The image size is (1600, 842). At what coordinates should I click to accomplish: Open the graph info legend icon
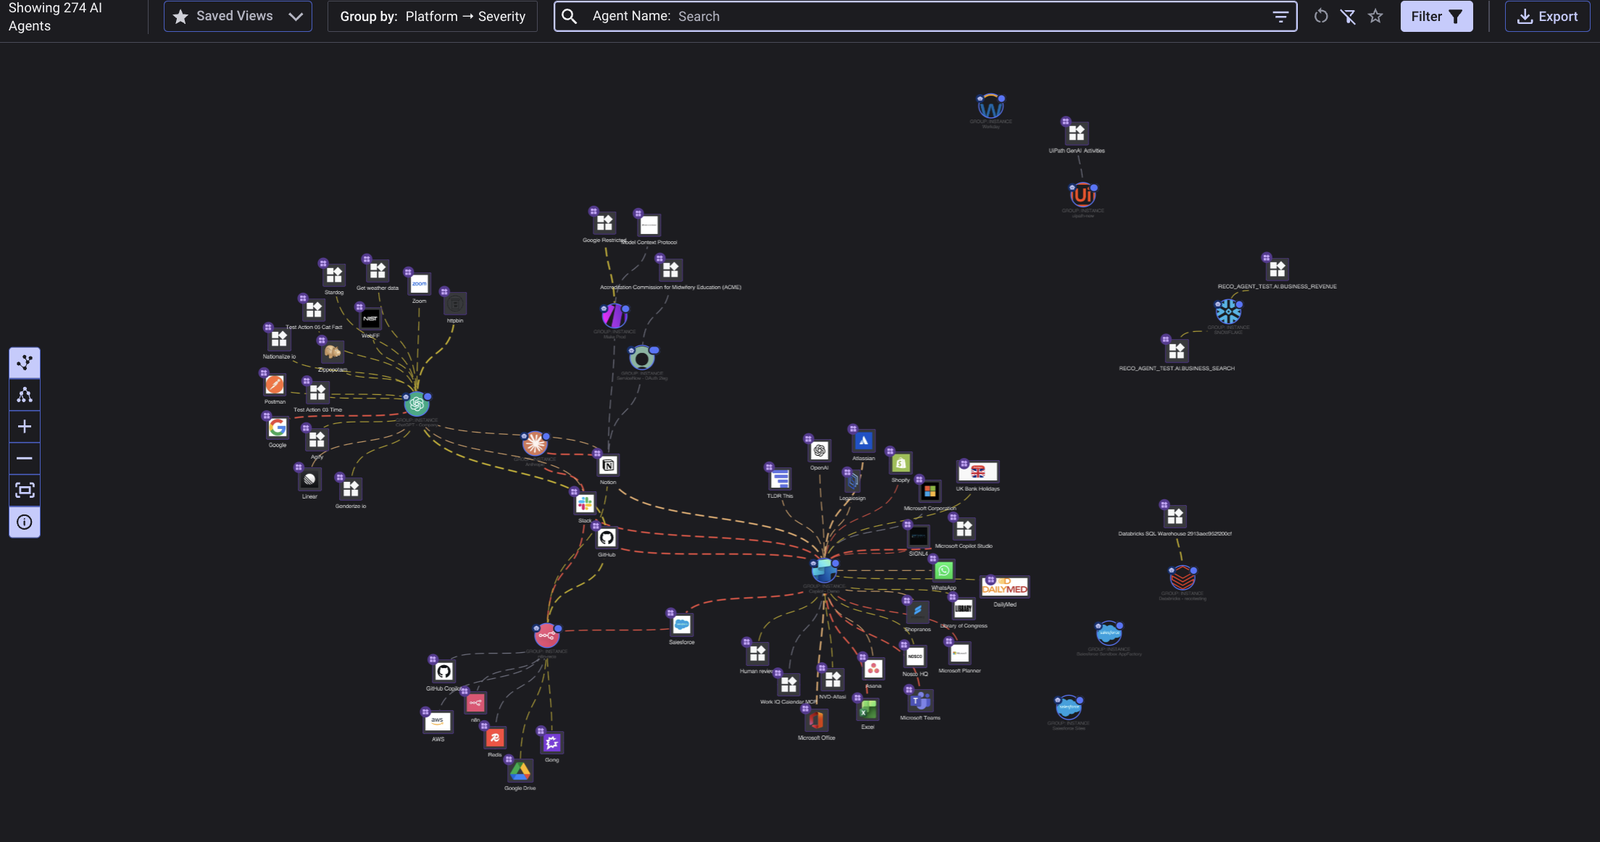[x=25, y=522]
